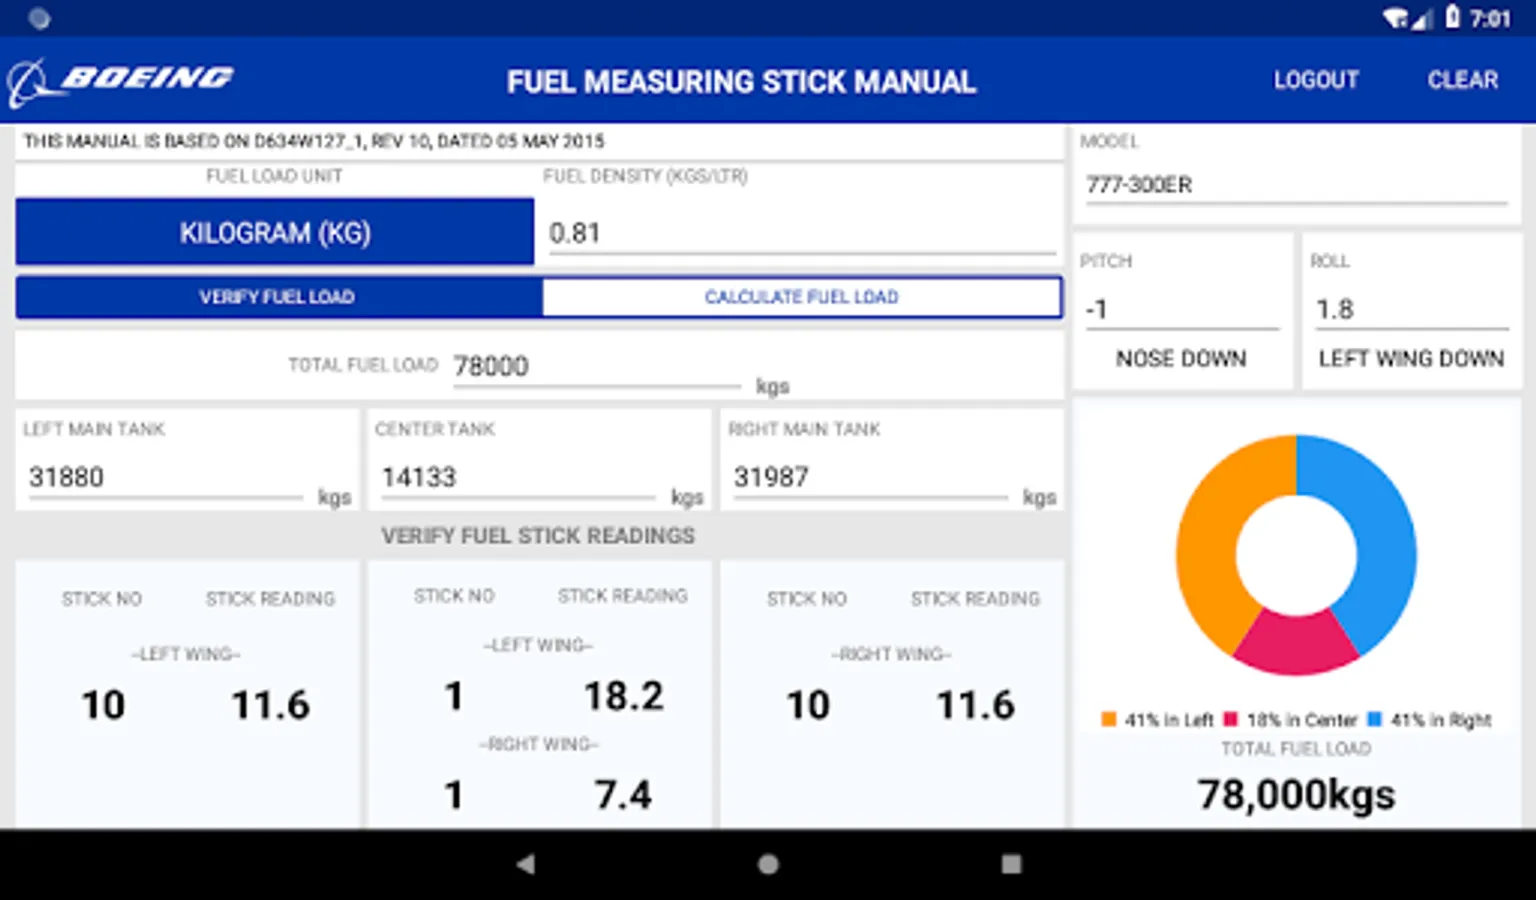Open the 777-300ER model dropdown
Viewport: 1536px width, 900px height.
tap(1296, 185)
